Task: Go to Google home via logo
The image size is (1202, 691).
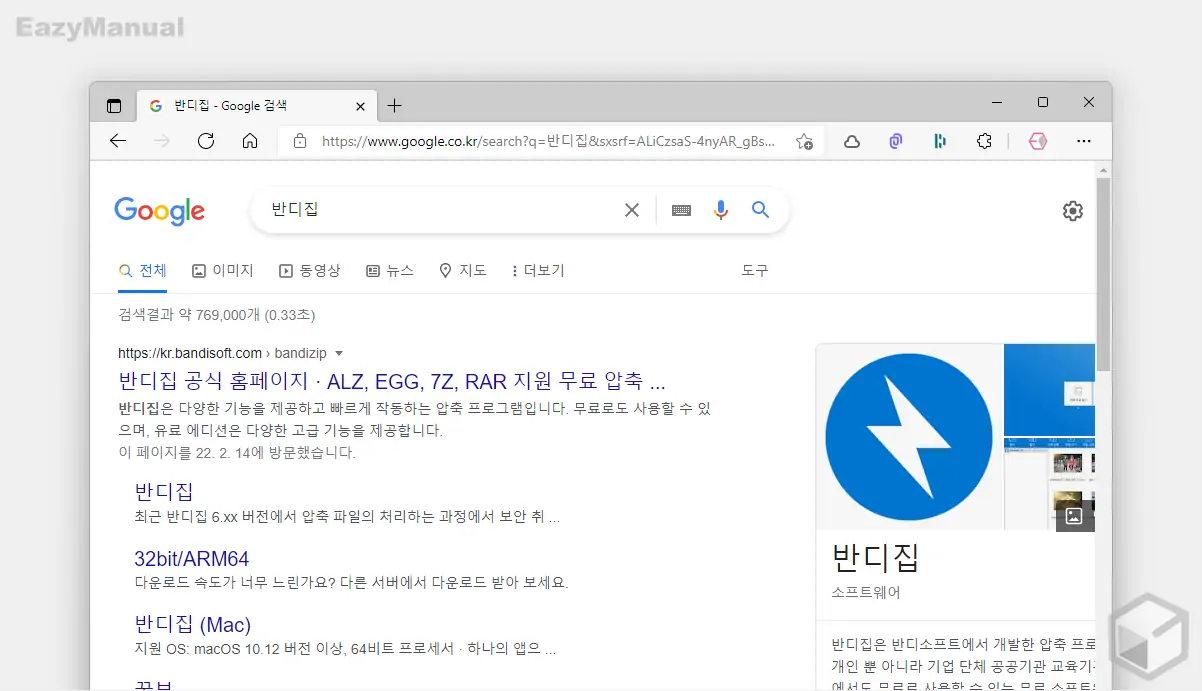Action: point(160,211)
